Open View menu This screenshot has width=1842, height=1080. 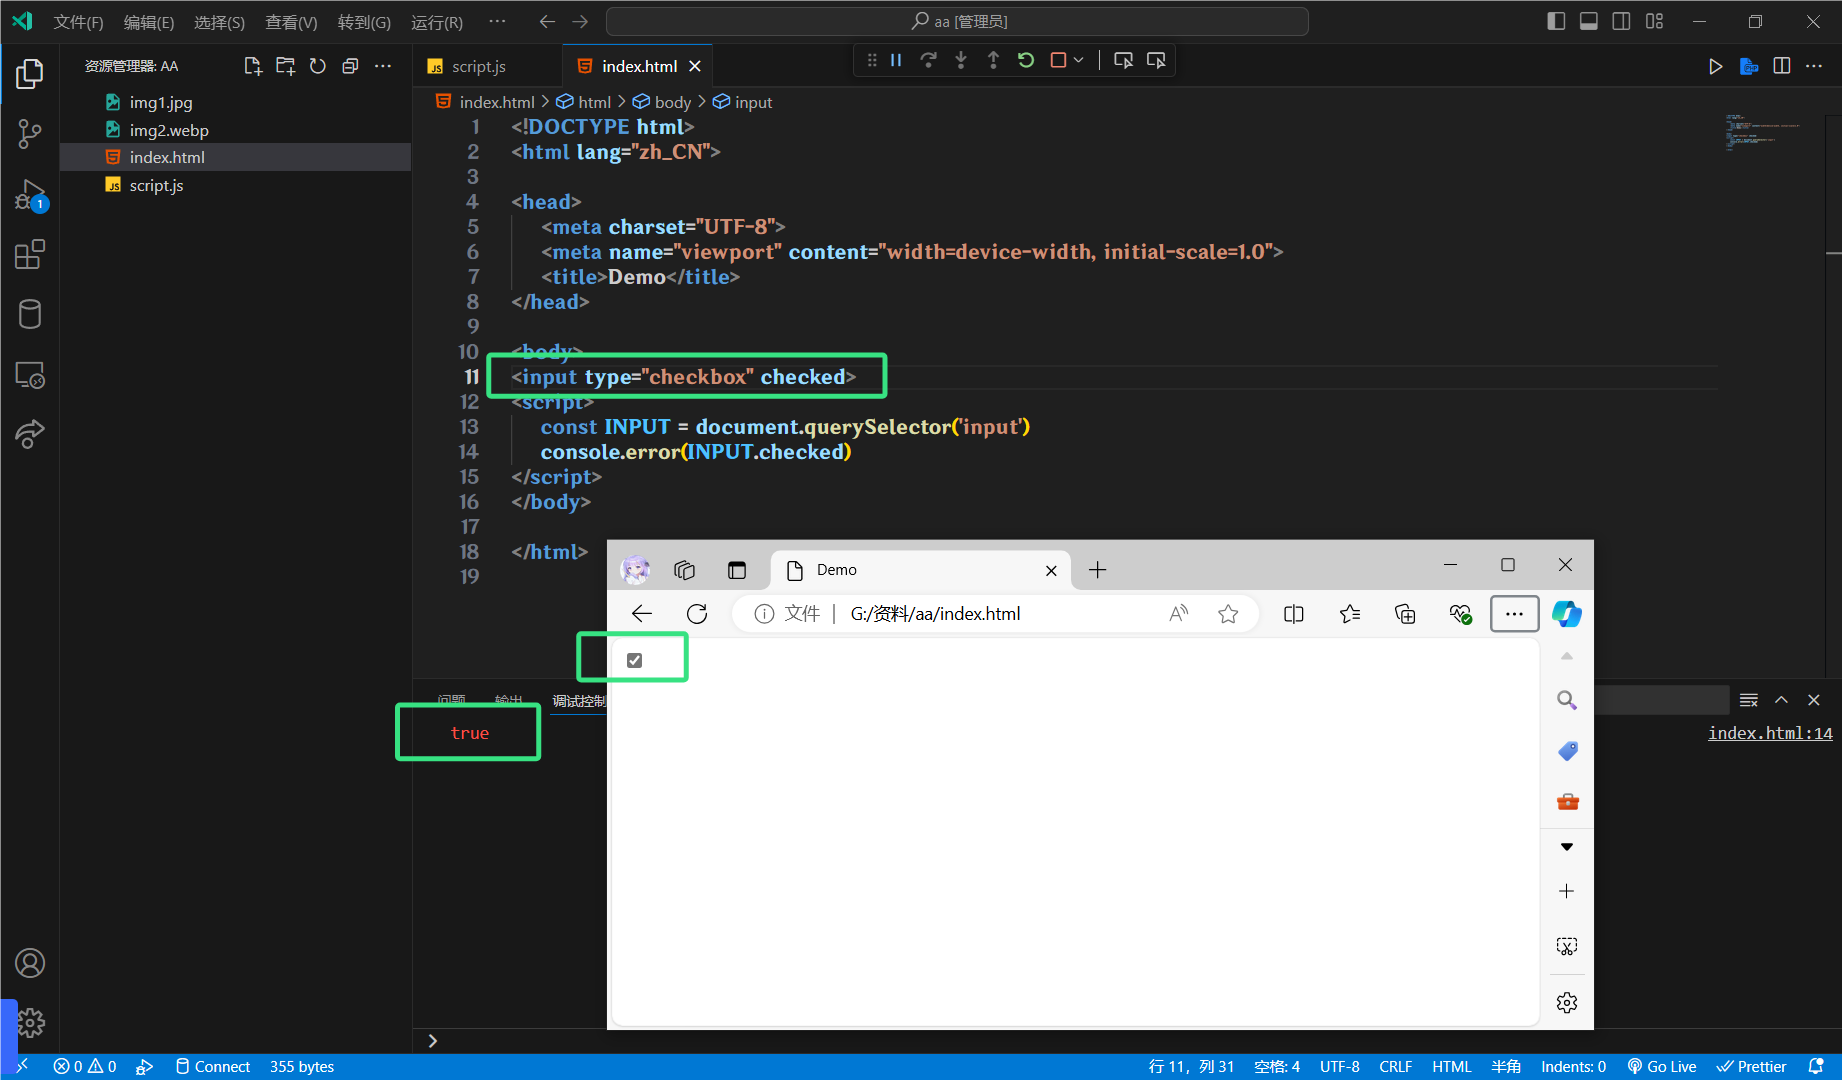click(x=291, y=22)
